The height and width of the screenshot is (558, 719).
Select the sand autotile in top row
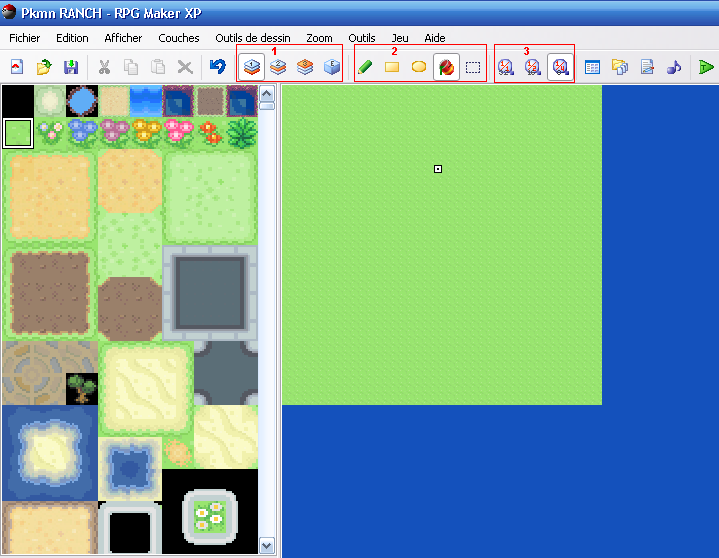pyautogui.click(x=114, y=101)
